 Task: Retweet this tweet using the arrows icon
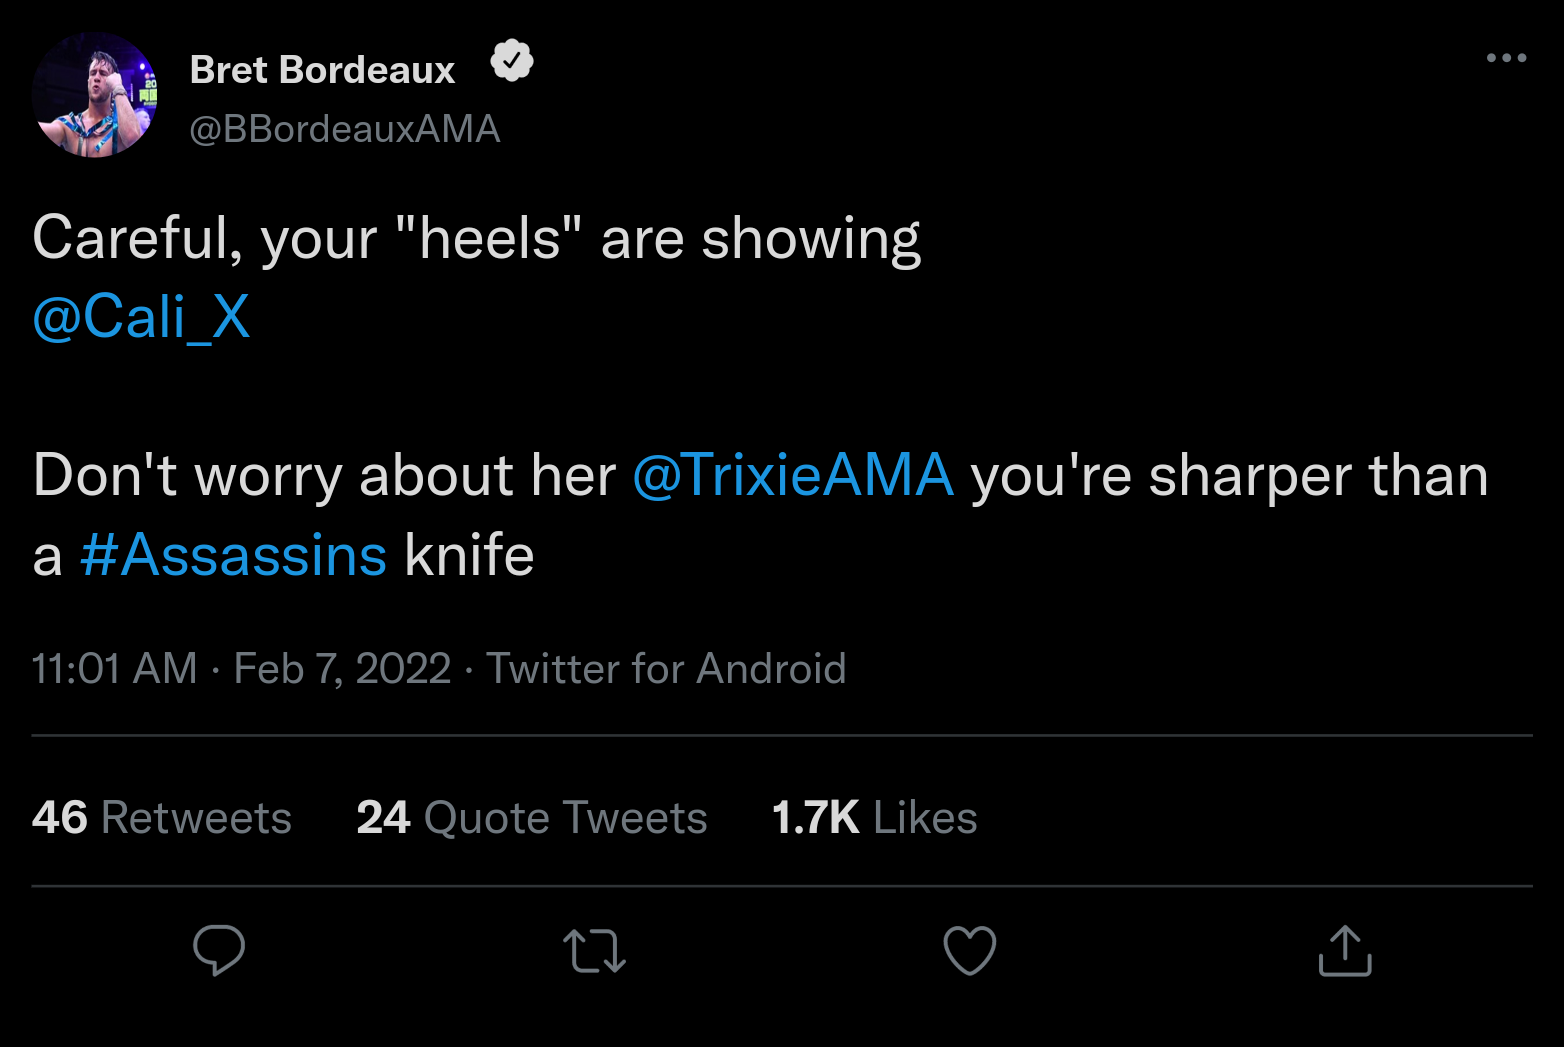point(594,950)
